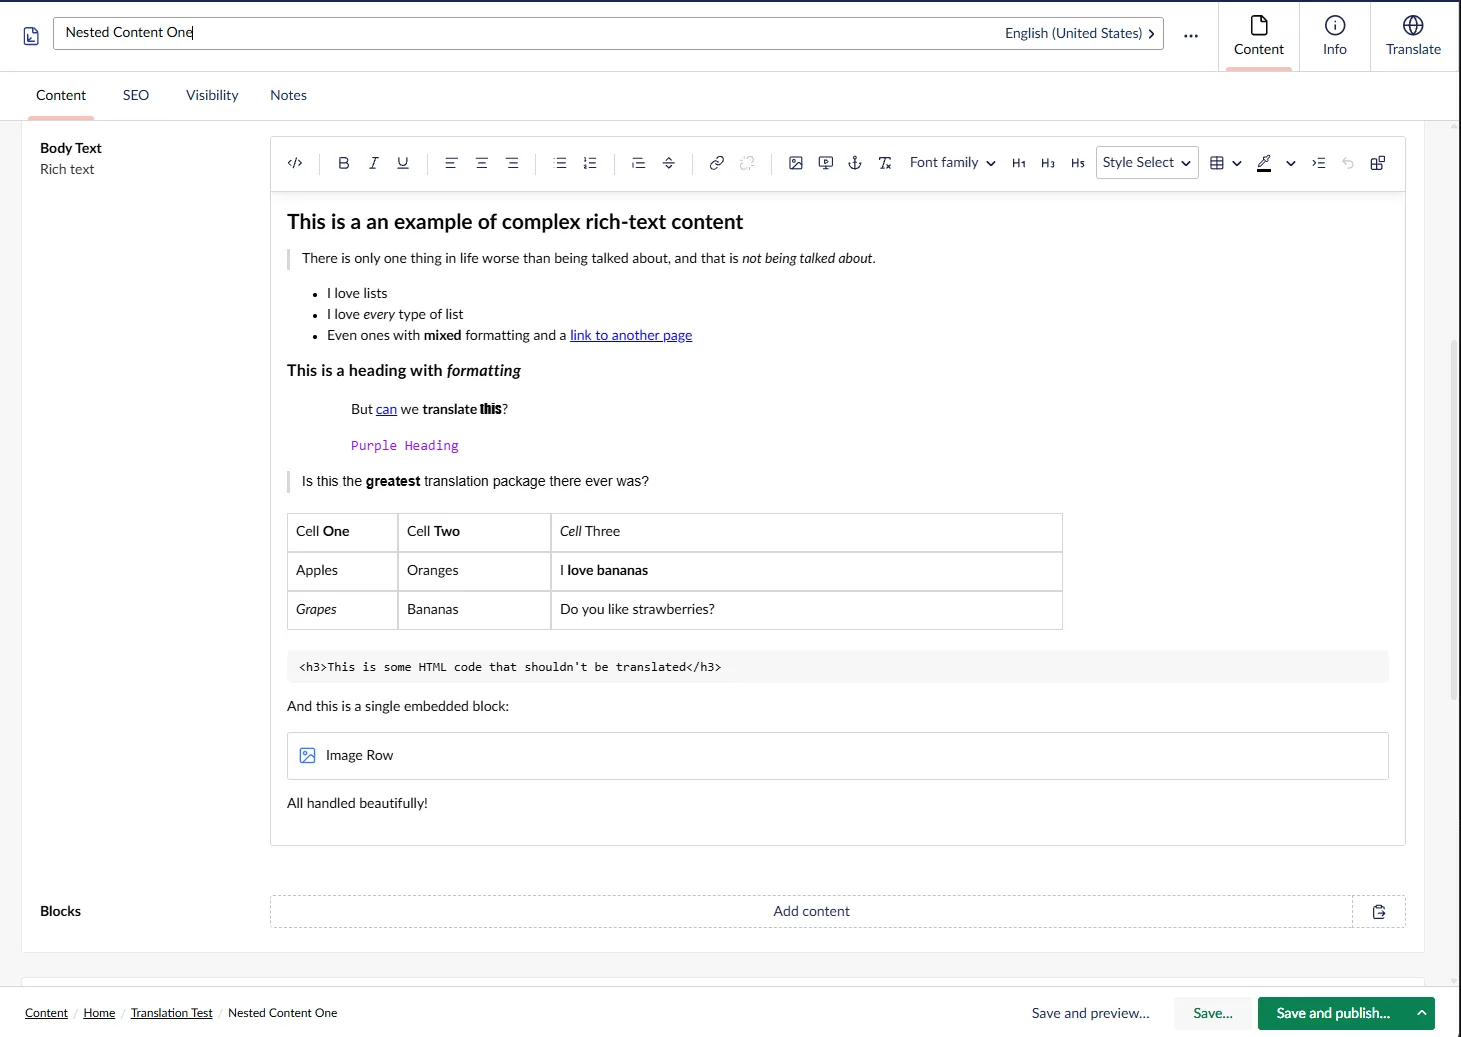Click the 'Do you like strawberries?' cell
The width and height of the screenshot is (1461, 1037).
click(806, 610)
